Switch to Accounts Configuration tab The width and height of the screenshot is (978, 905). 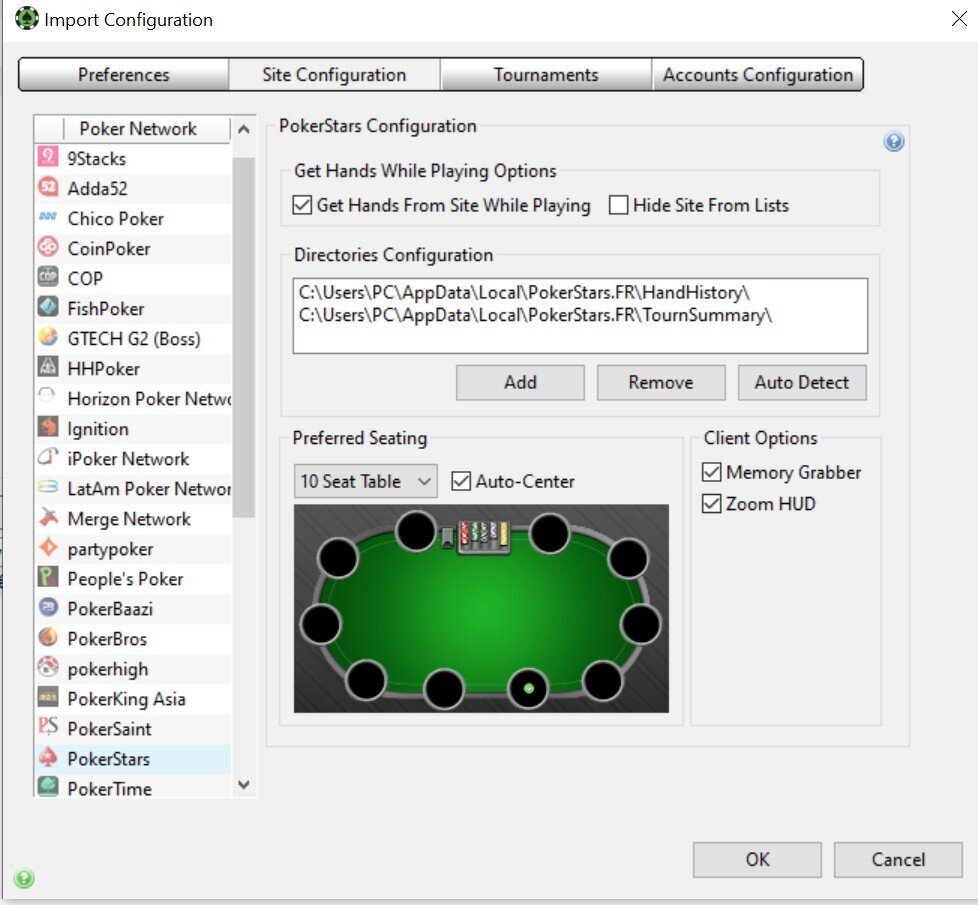757,75
